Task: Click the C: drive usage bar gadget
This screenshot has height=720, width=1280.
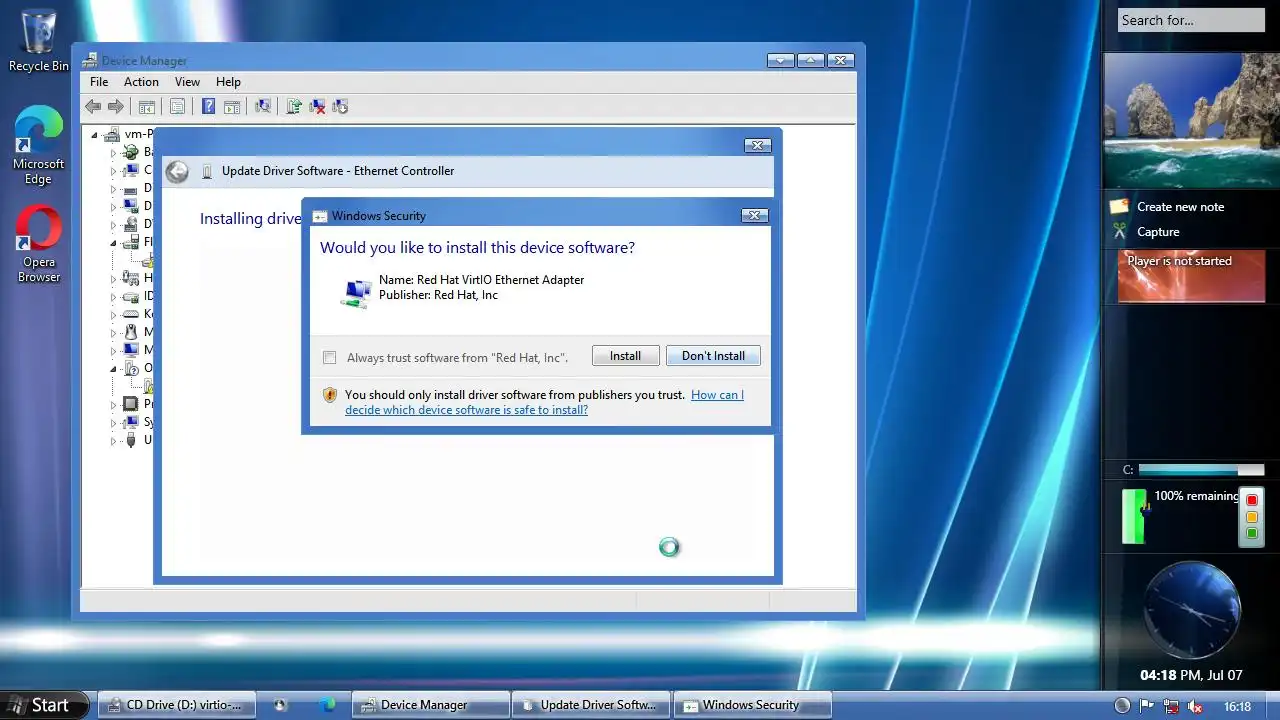Action: [1201, 470]
